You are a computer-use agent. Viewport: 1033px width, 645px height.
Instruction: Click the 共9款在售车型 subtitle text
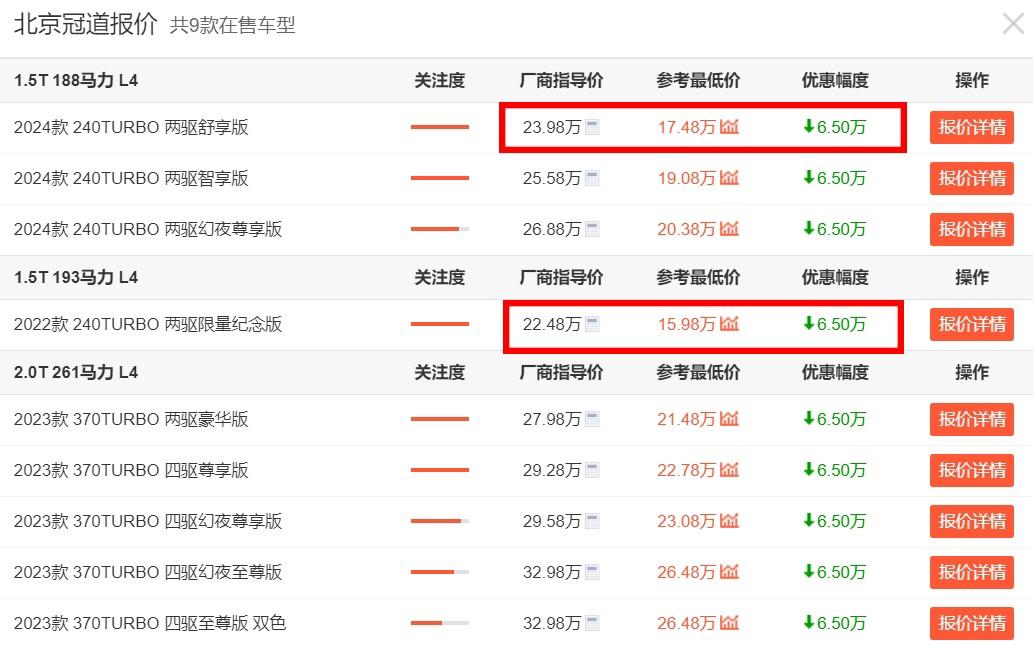click(x=233, y=25)
